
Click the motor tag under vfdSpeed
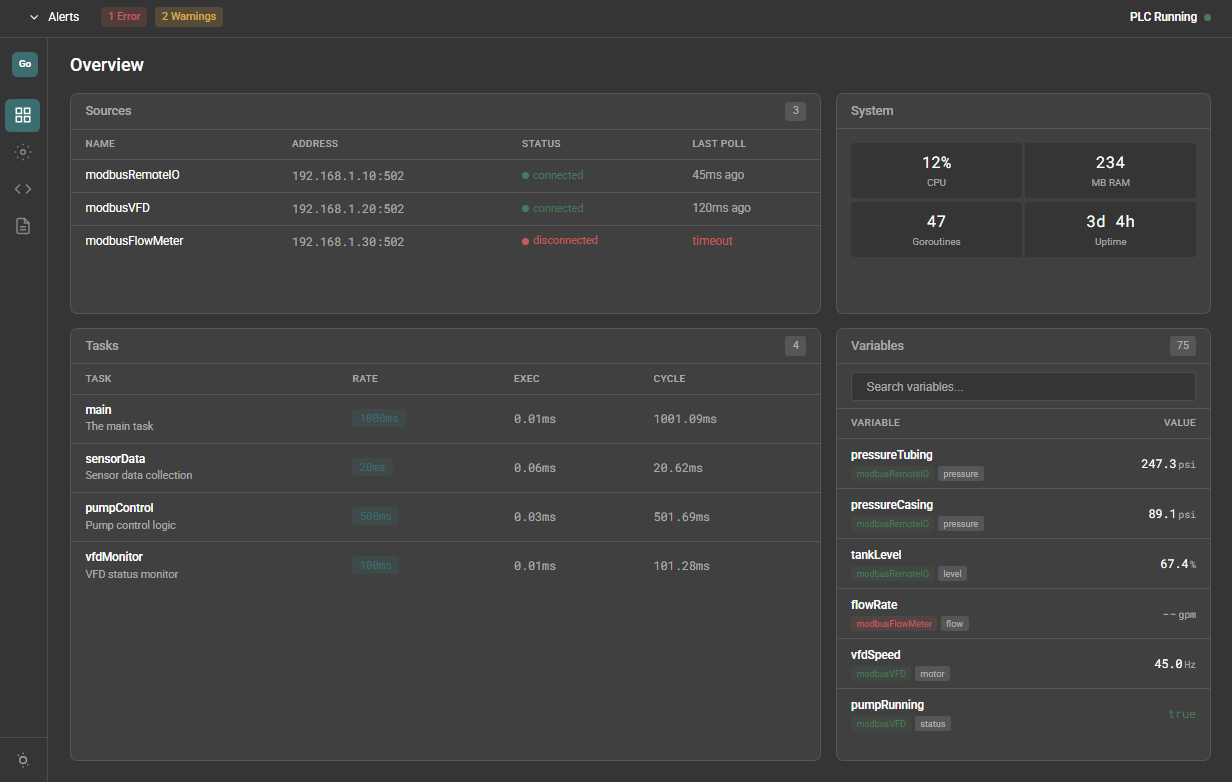coord(932,674)
